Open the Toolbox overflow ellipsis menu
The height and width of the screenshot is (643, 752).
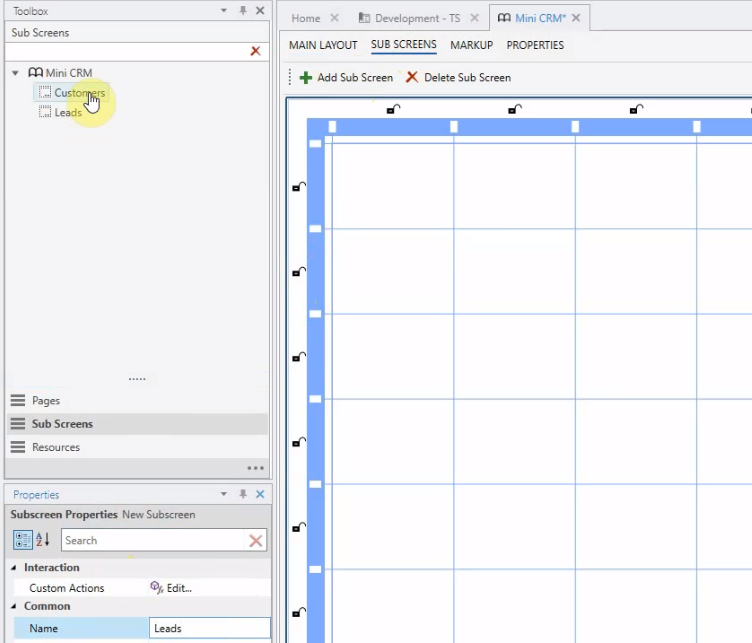click(x=256, y=468)
